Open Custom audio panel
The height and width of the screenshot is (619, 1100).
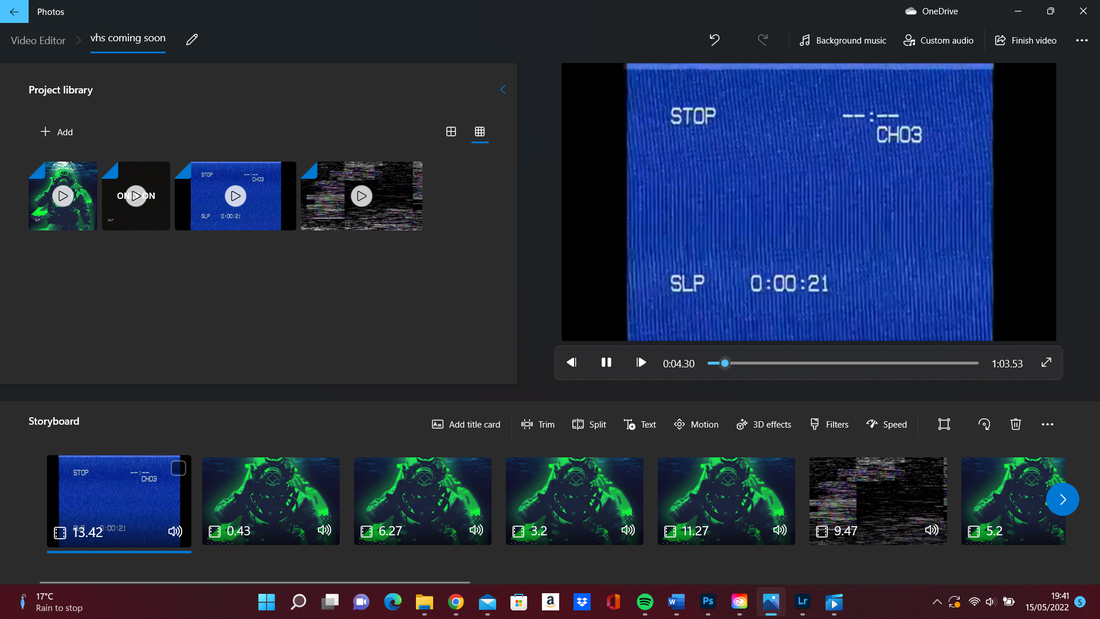click(x=938, y=40)
